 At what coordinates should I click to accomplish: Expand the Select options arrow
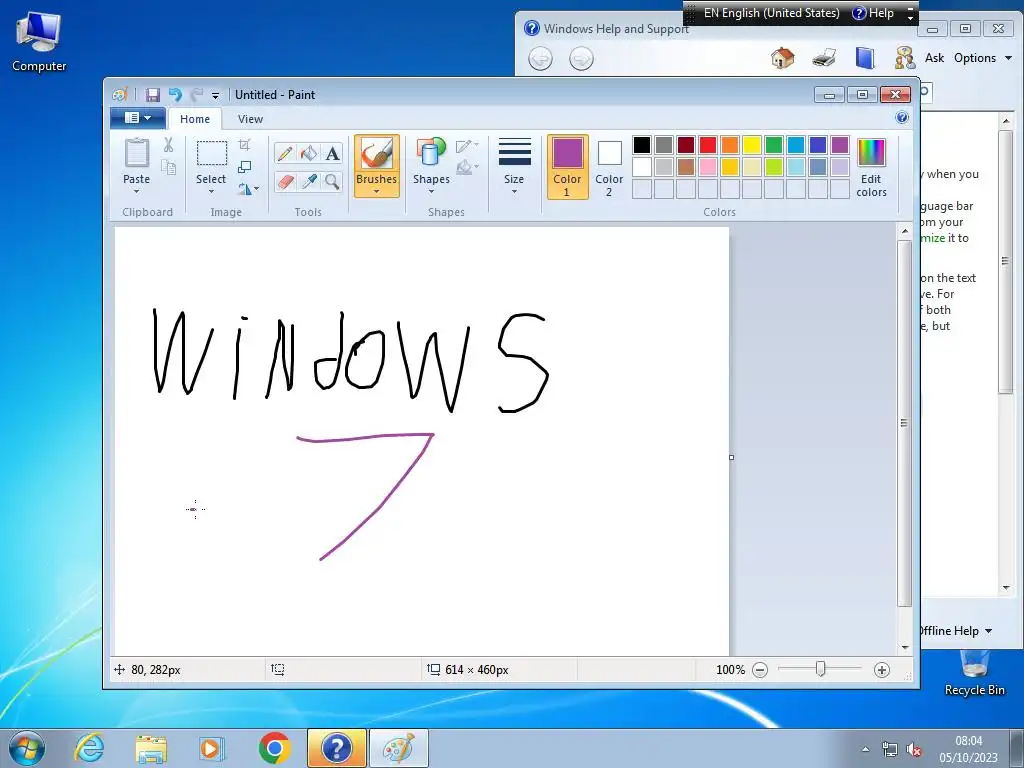[212, 191]
